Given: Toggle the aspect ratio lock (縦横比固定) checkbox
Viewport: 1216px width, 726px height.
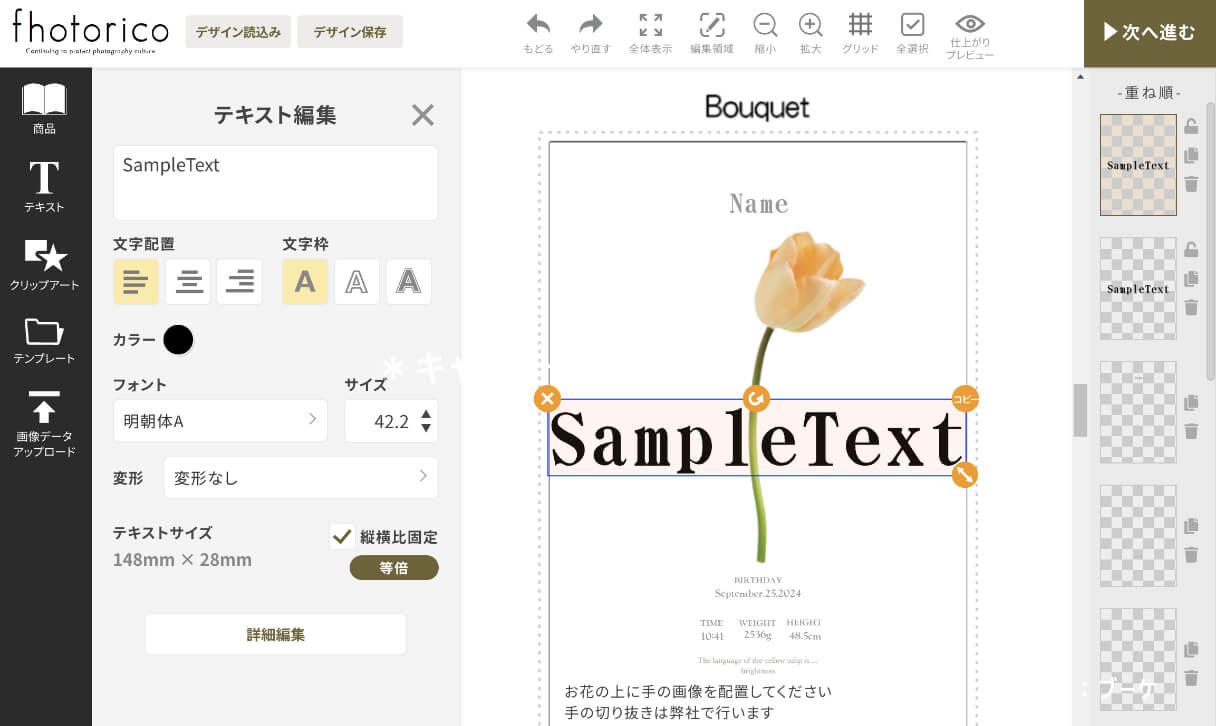Looking at the screenshot, I should [x=342, y=536].
